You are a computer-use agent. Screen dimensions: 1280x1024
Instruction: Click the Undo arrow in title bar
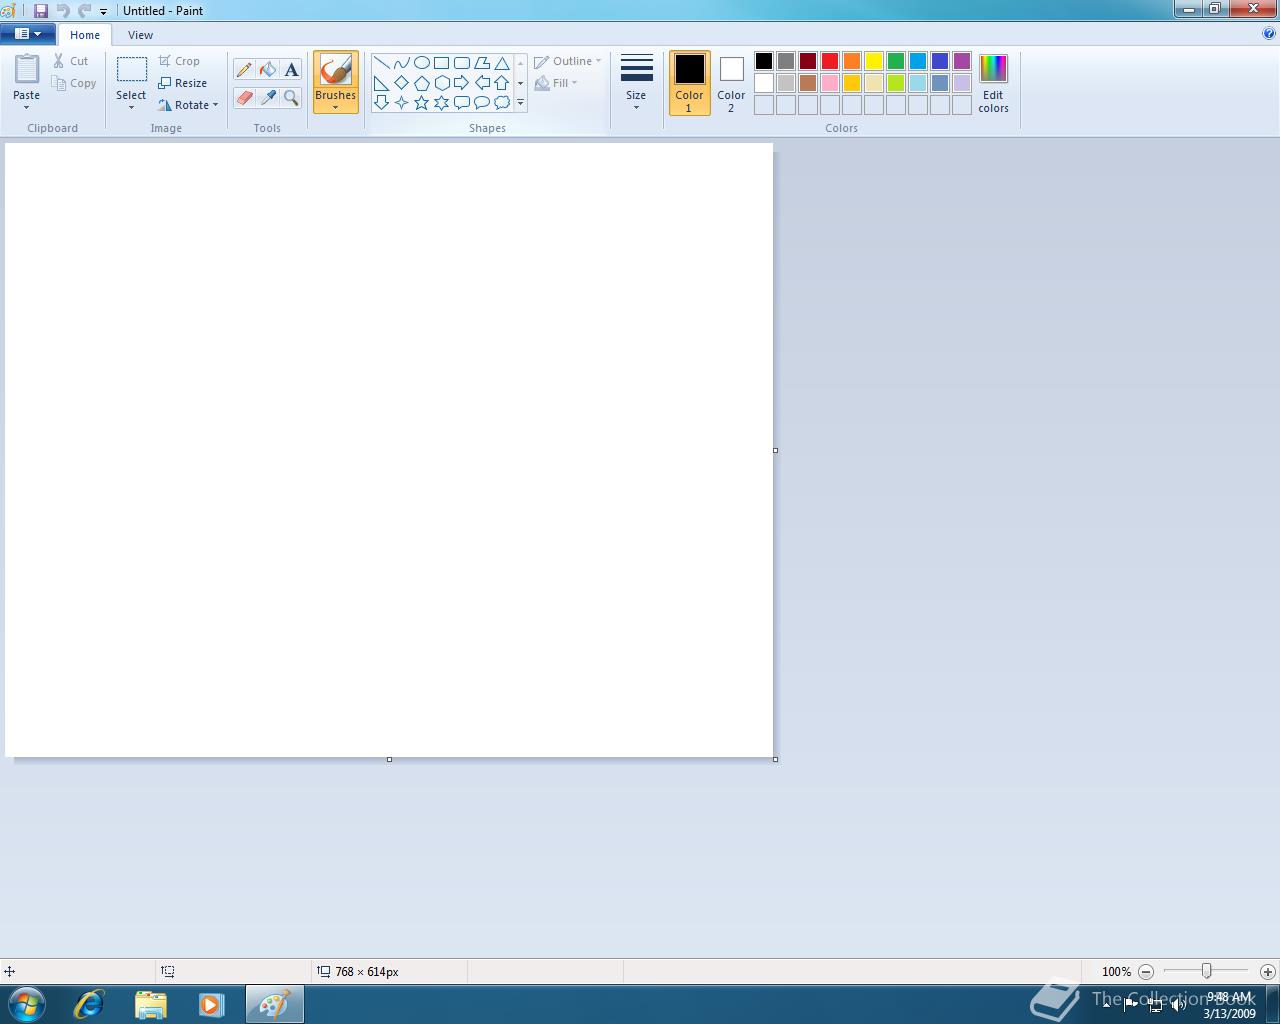coord(63,11)
